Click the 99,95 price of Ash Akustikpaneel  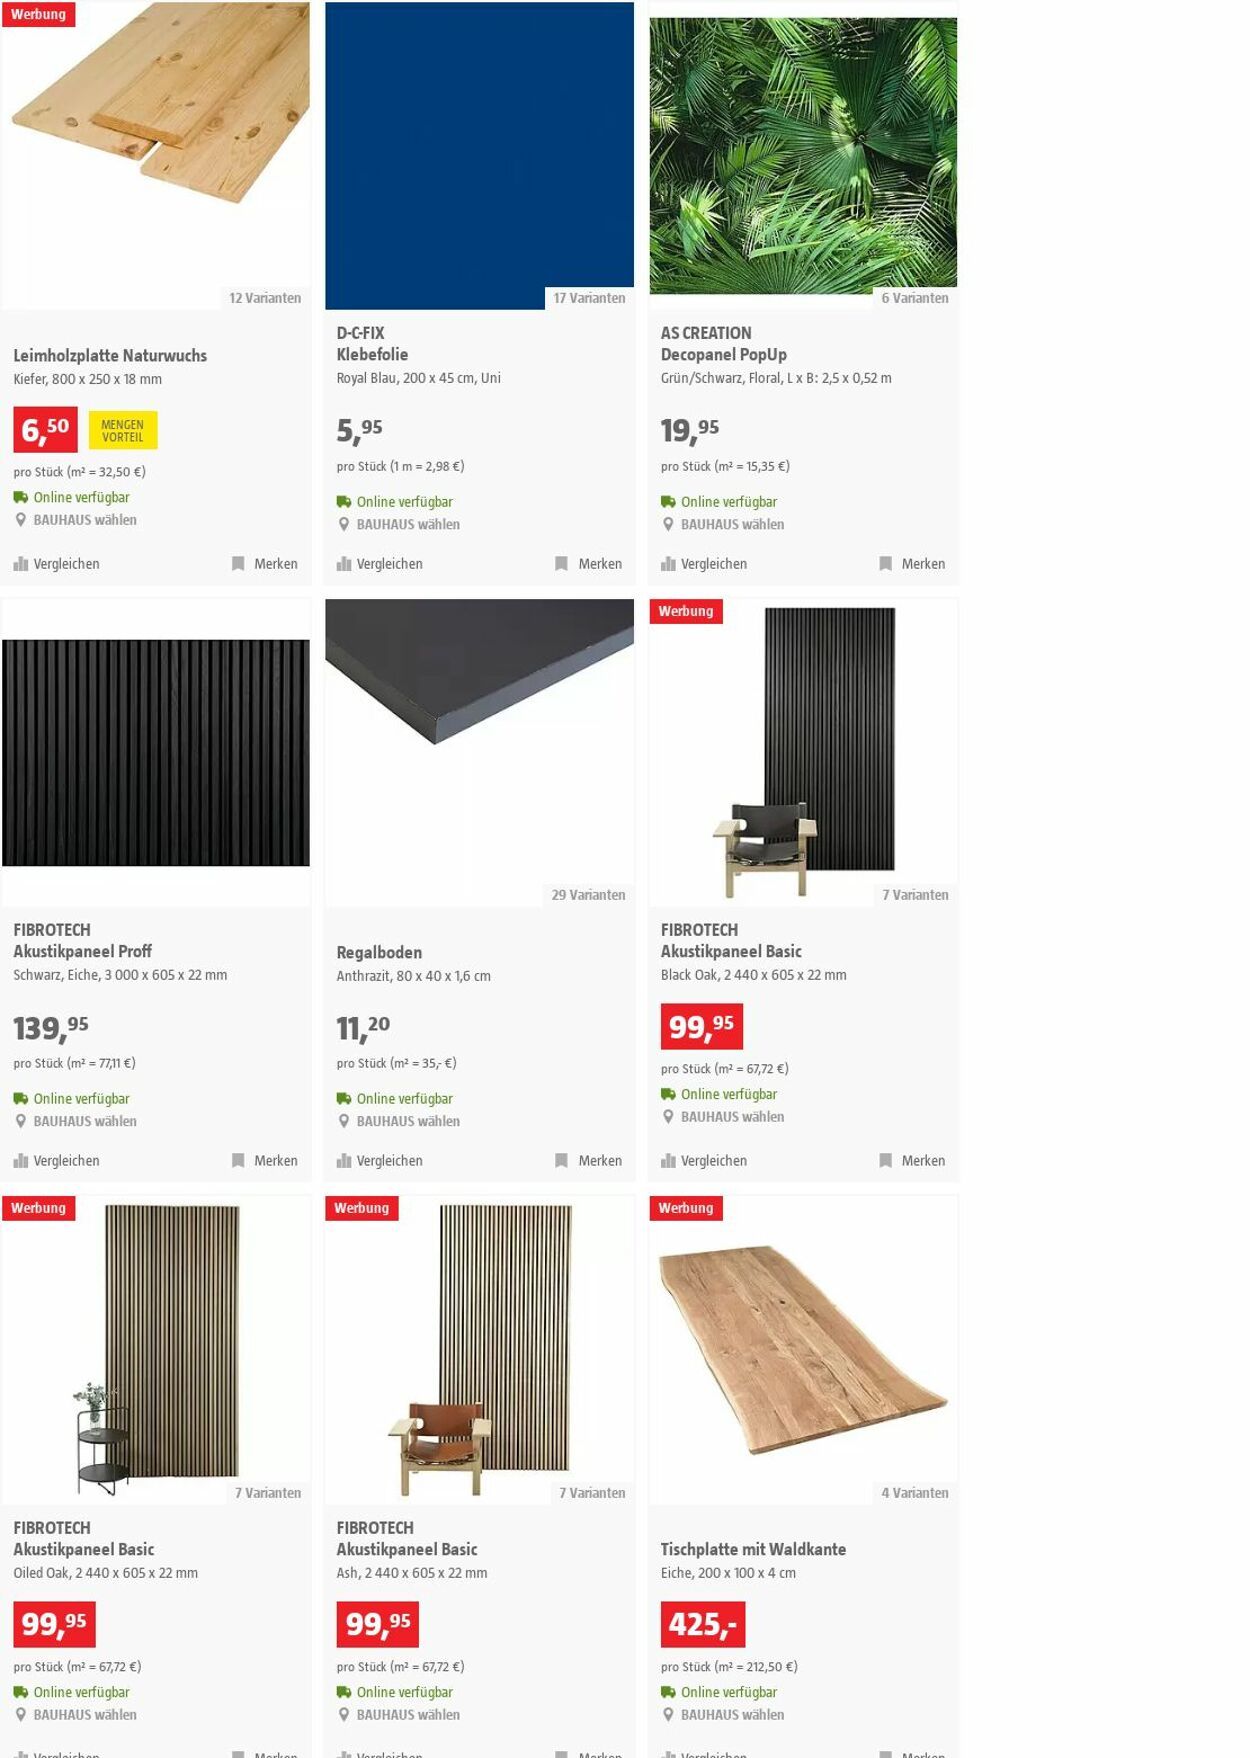378,1624
